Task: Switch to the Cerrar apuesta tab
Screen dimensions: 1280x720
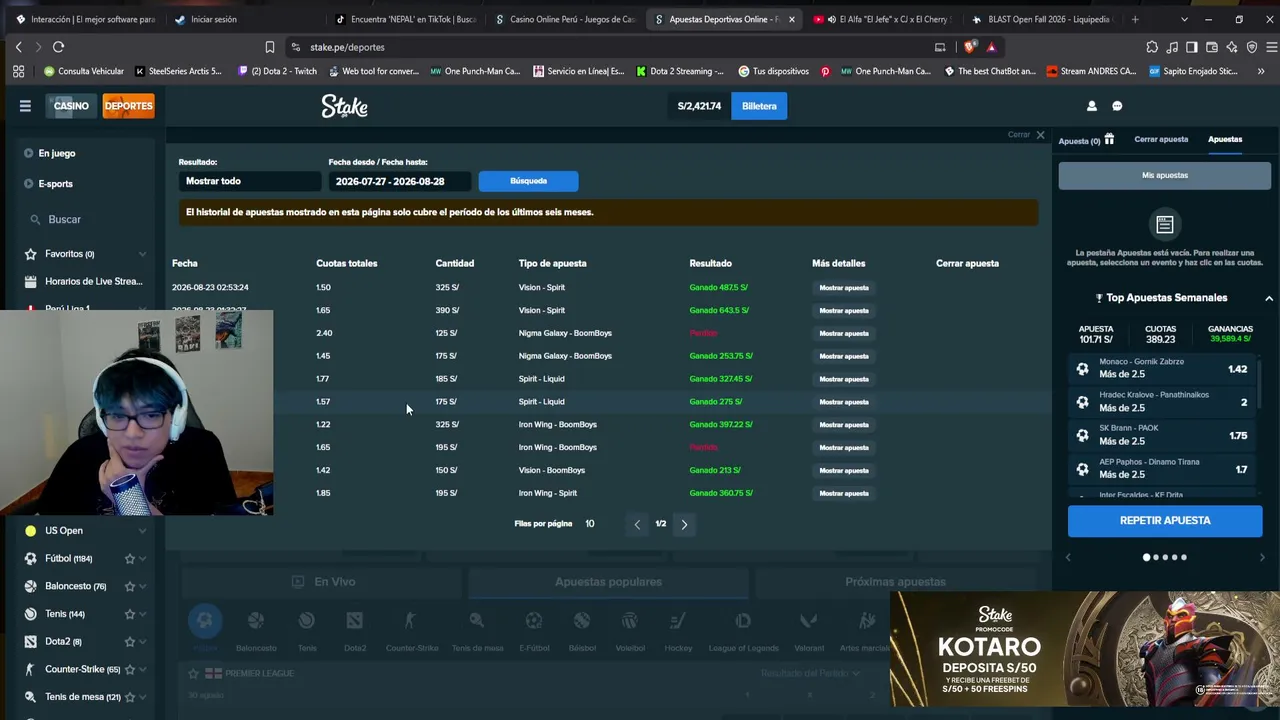Action: [1161, 140]
